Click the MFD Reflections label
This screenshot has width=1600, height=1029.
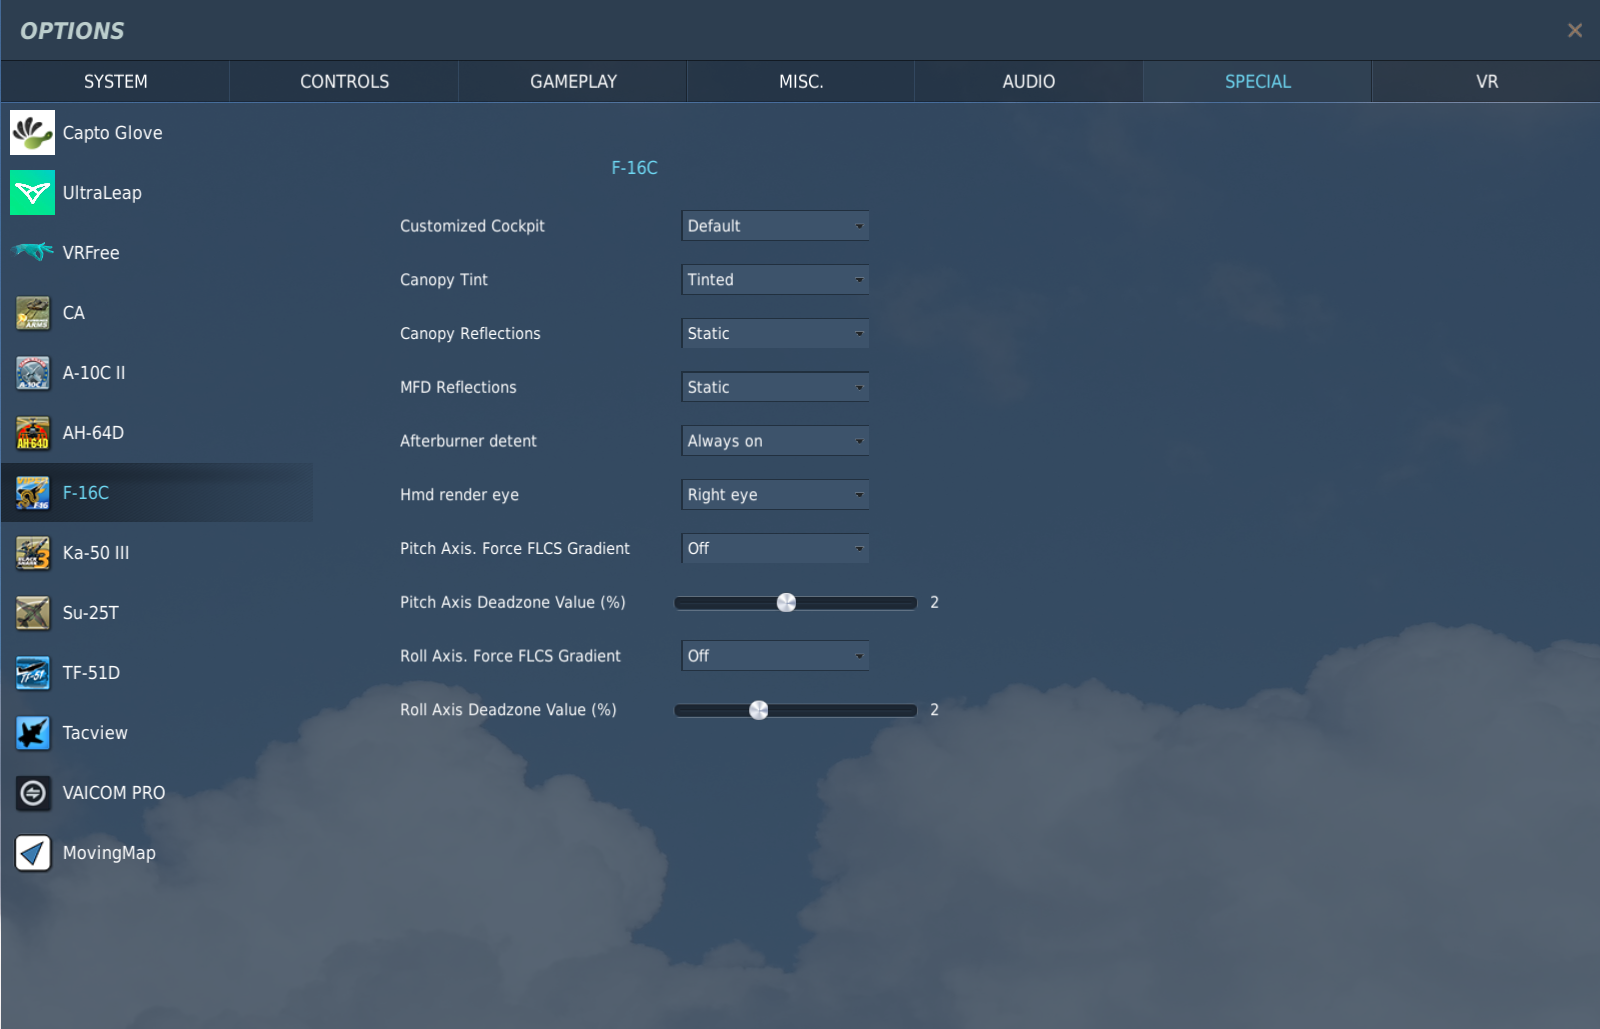(x=458, y=387)
